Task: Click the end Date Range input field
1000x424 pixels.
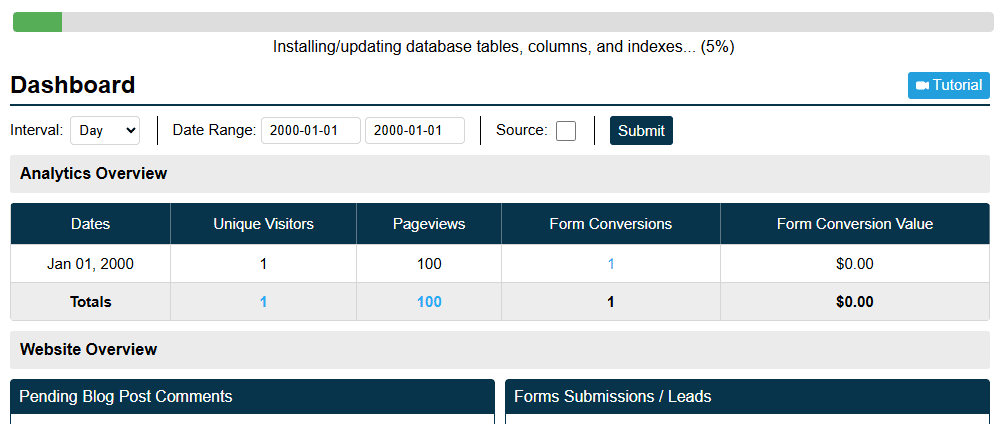Action: [x=415, y=131]
